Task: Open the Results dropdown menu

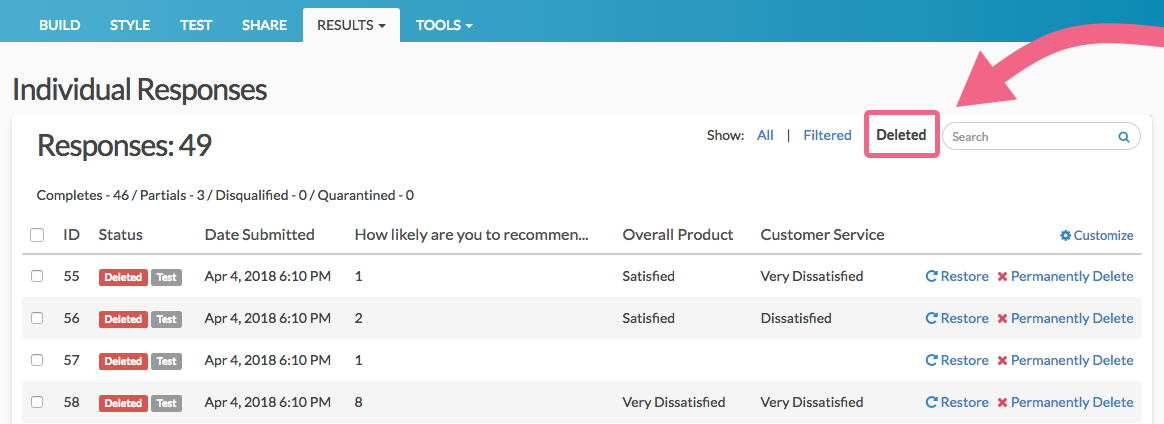Action: click(351, 25)
